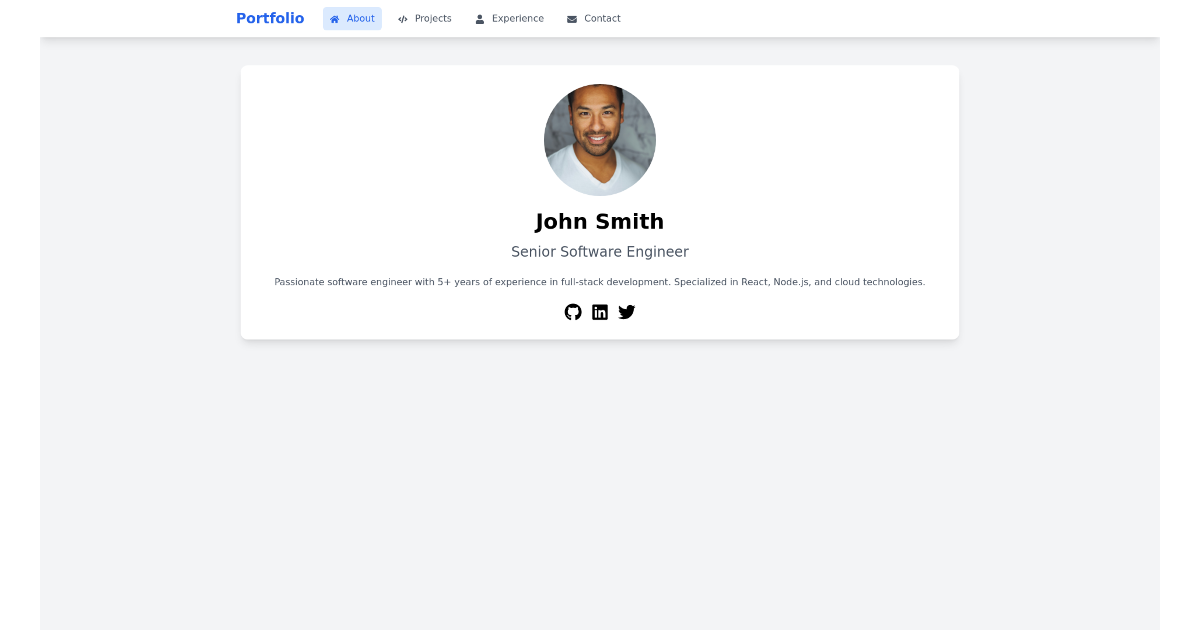Click the bio description paragraph
Viewport: 1200px width, 630px height.
pos(599,282)
